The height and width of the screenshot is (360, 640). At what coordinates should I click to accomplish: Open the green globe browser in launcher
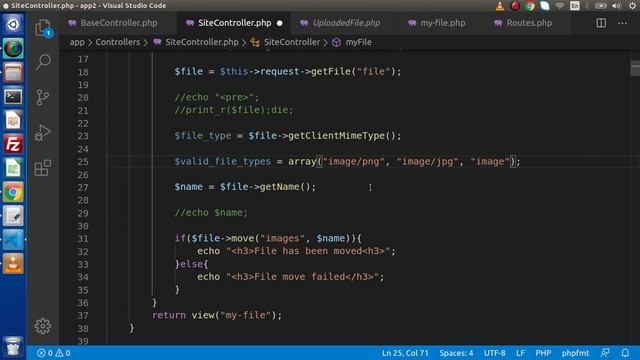(x=13, y=49)
